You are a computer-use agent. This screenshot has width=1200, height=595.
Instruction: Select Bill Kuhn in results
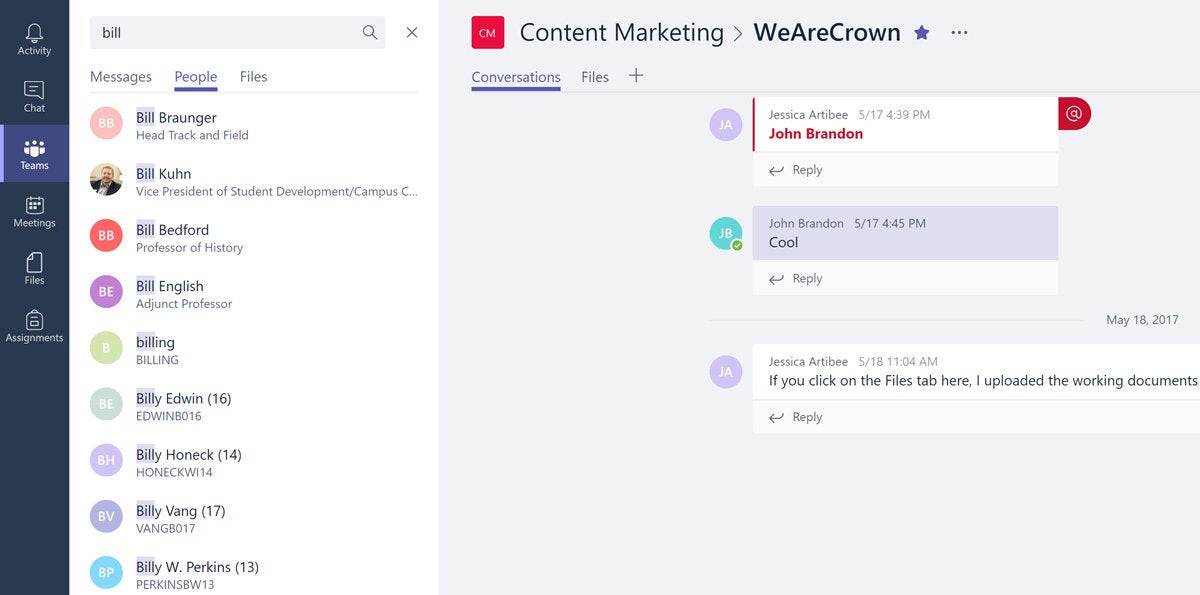[254, 181]
